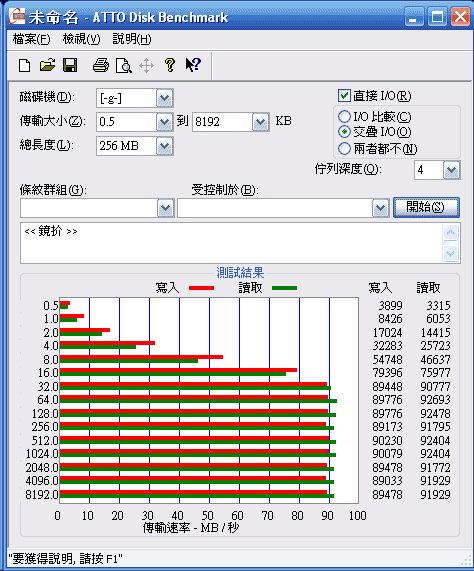This screenshot has height=571, width=474.
Task: Select the 兩者都不 radio option
Action: click(344, 148)
